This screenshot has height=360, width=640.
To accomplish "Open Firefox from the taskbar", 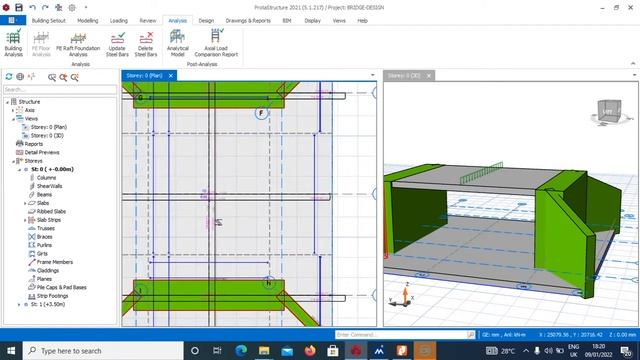I will pyautogui.click(x=310, y=351).
